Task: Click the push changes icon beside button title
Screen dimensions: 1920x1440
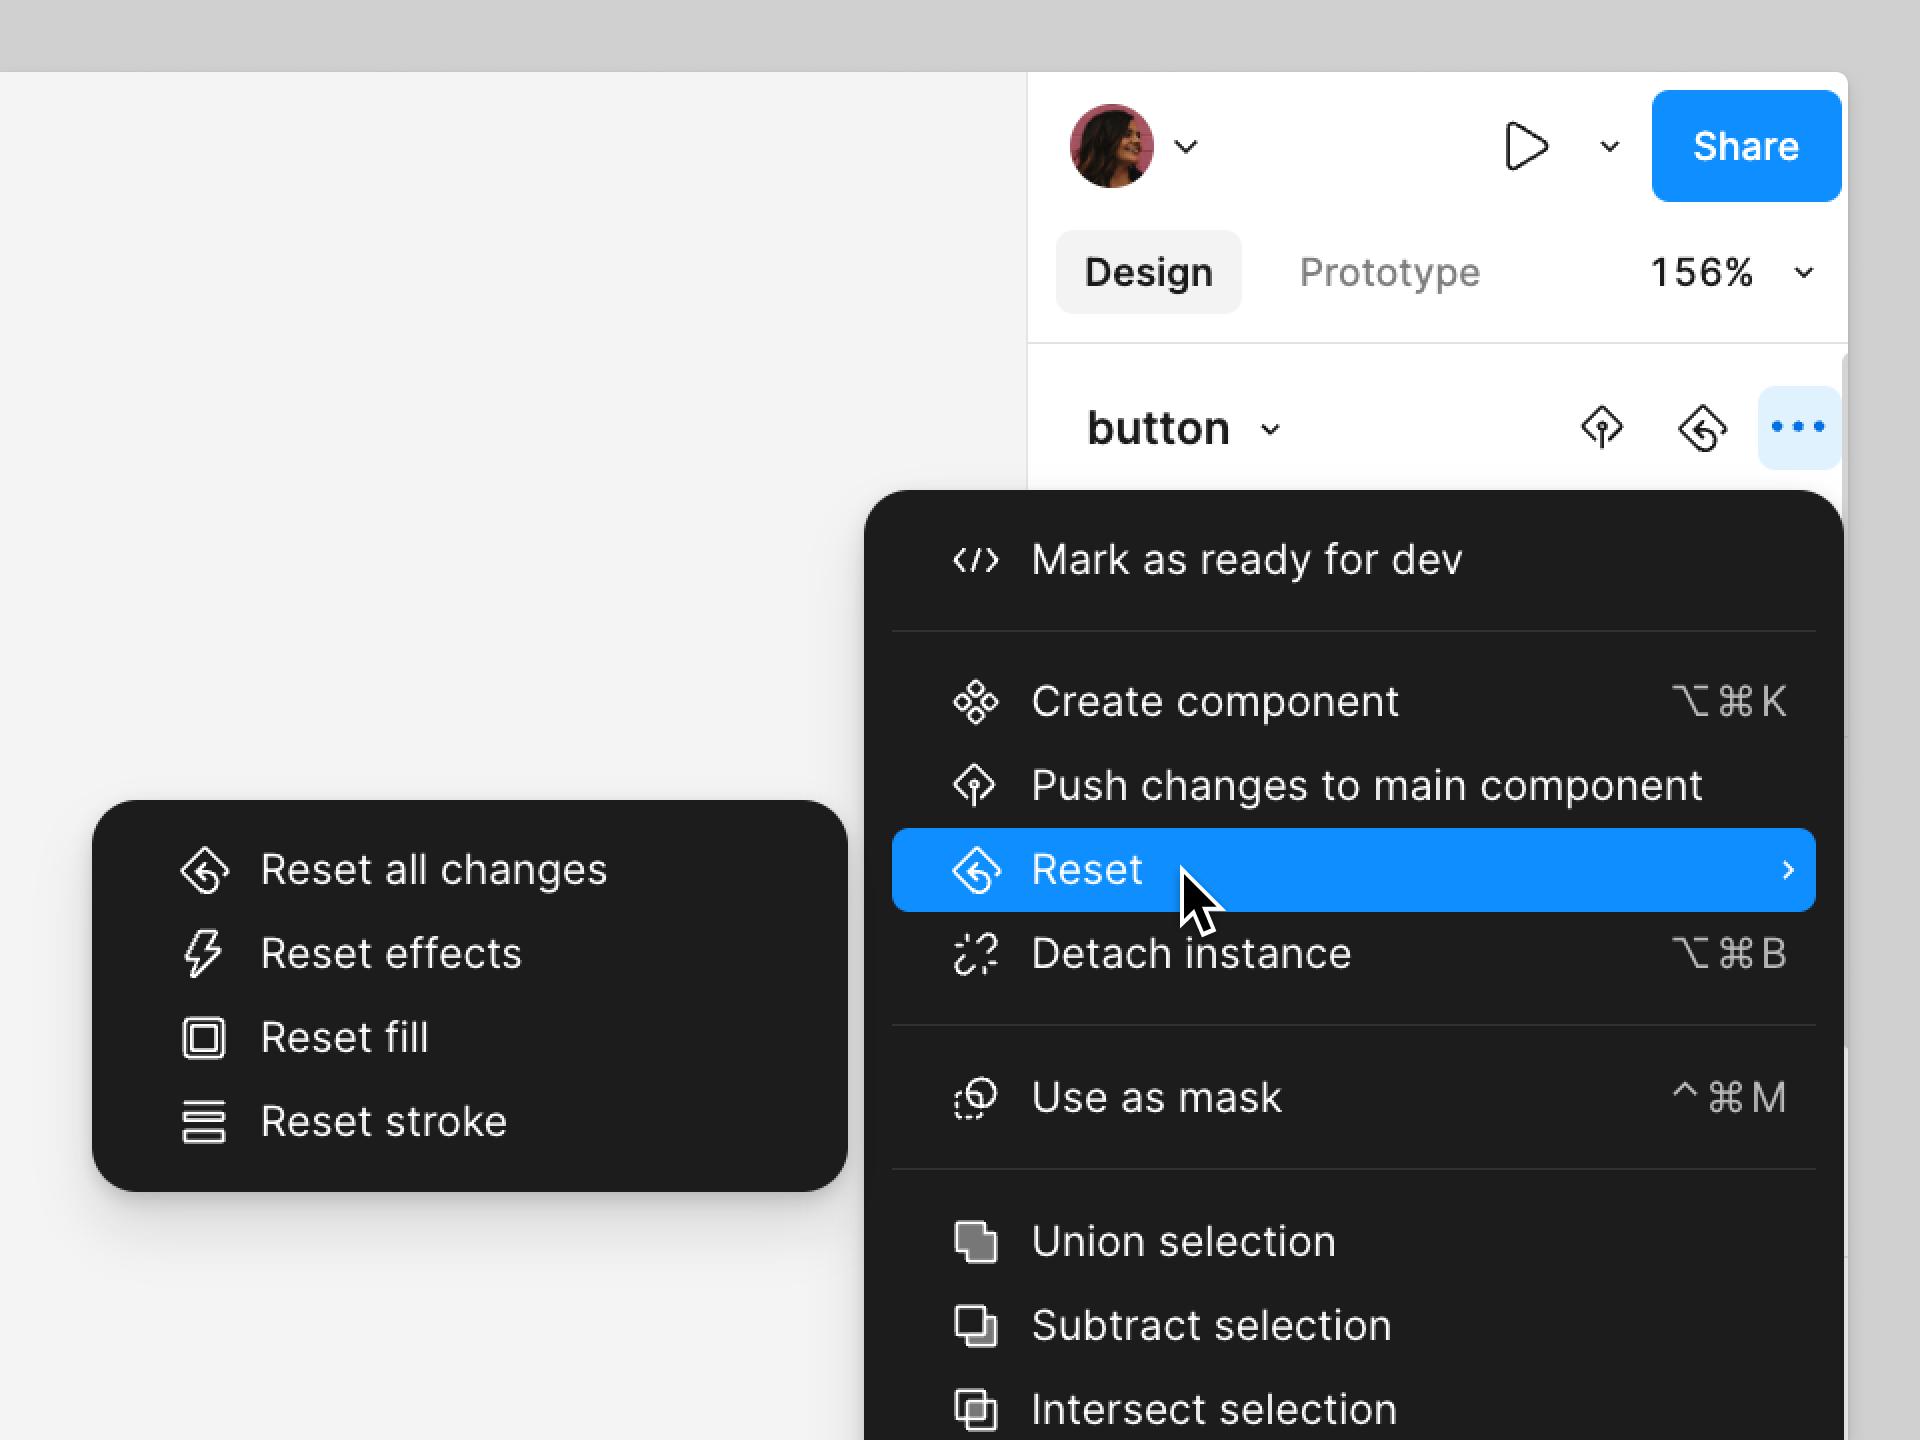Action: coord(1602,428)
